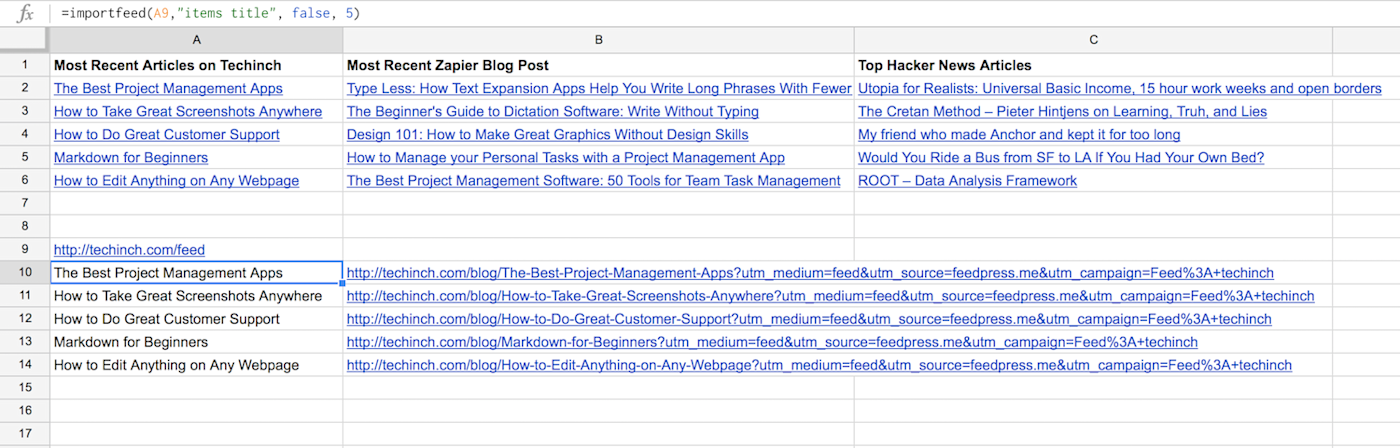The width and height of the screenshot is (1400, 448).
Task: Open 'How to Do Great Customer Support' link in row 4
Action: [167, 135]
